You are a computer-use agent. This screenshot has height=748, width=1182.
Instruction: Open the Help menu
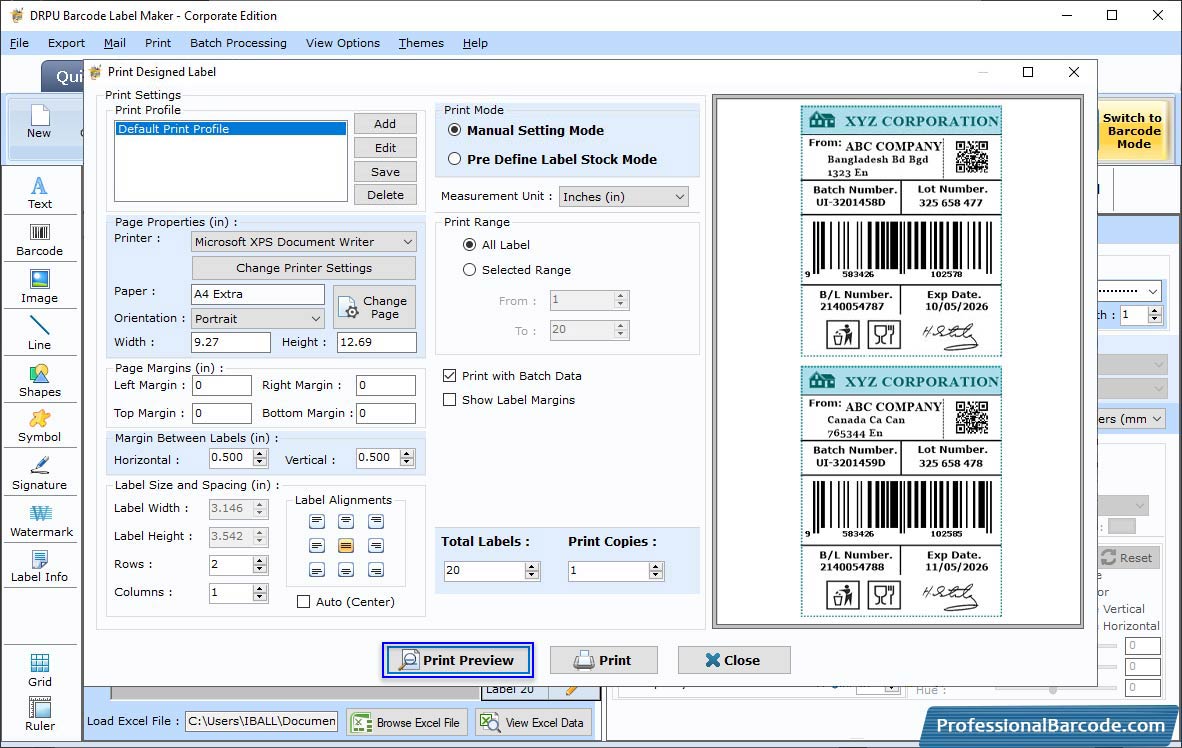475,43
